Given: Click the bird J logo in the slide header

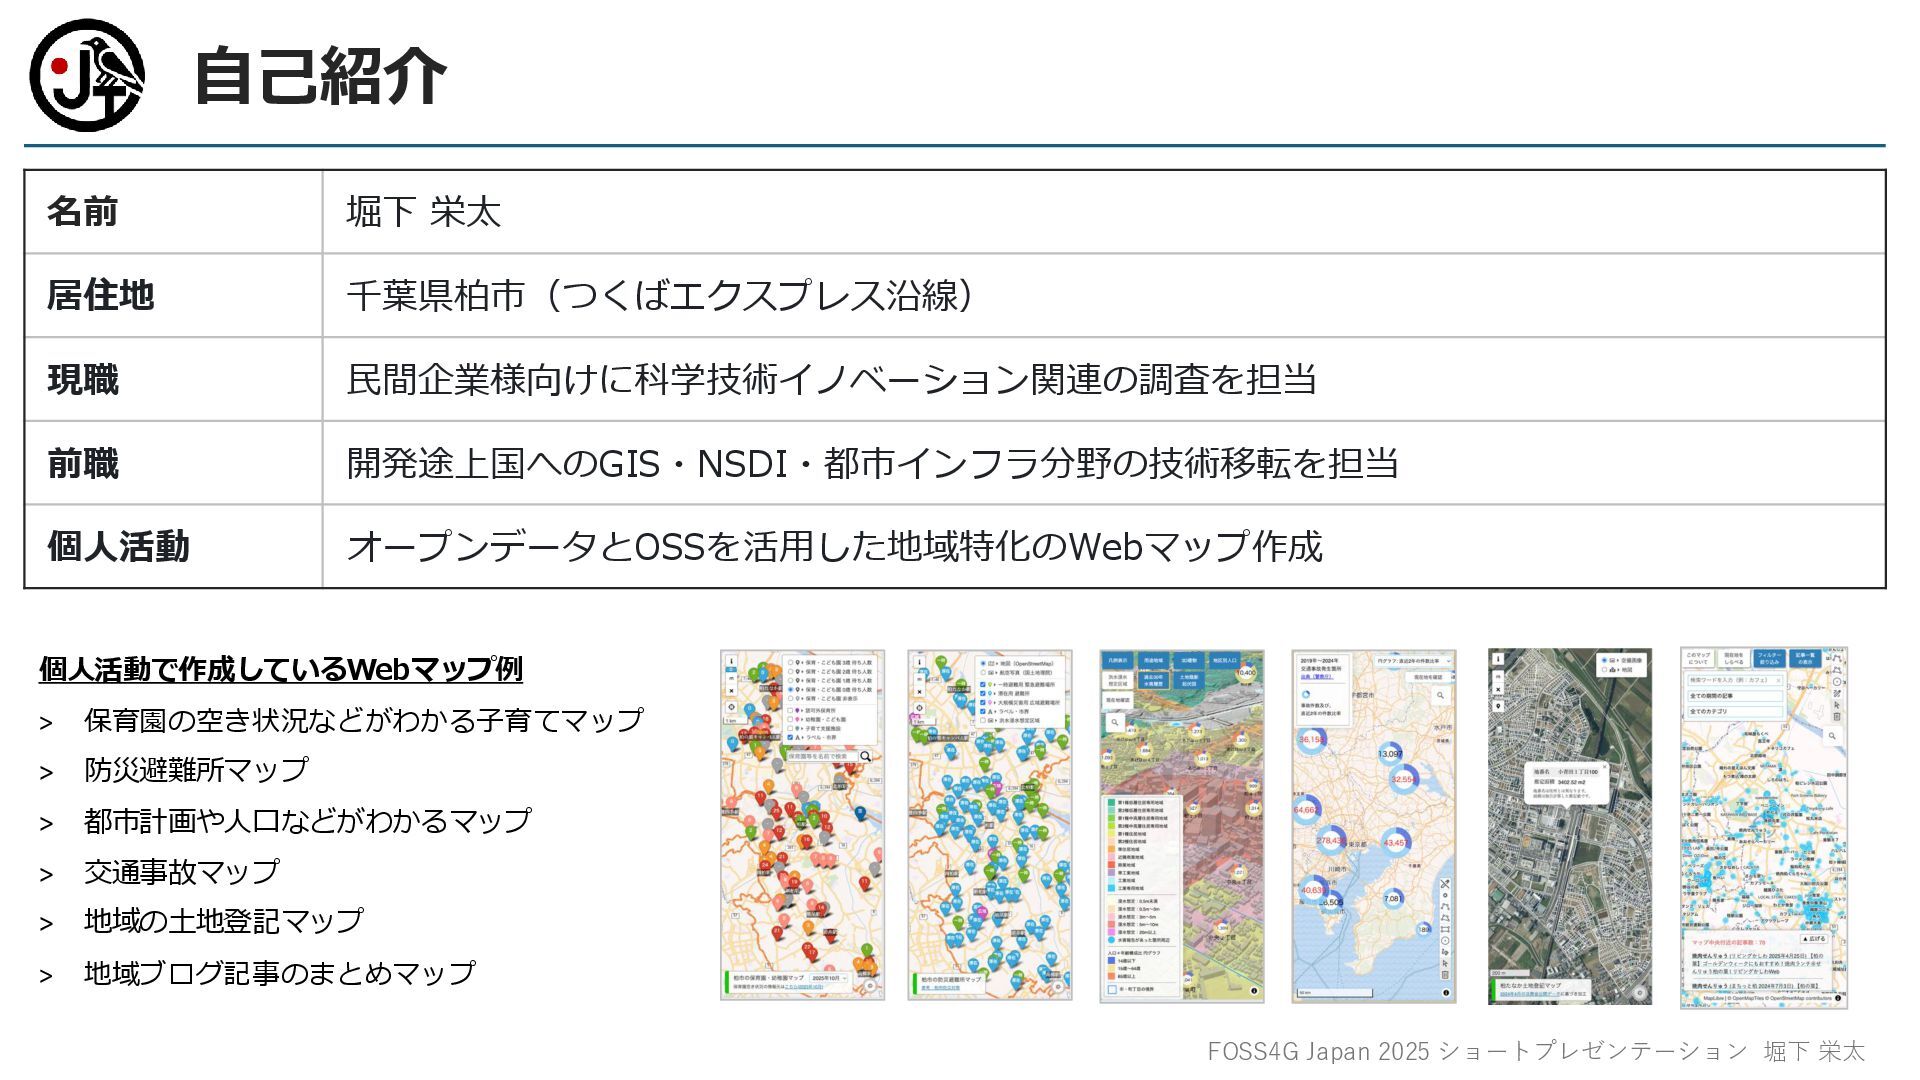Looking at the screenshot, I should (x=87, y=75).
